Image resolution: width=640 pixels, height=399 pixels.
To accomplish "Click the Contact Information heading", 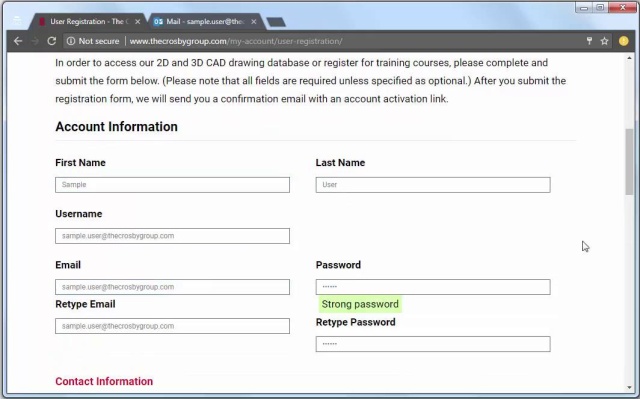I will point(104,381).
